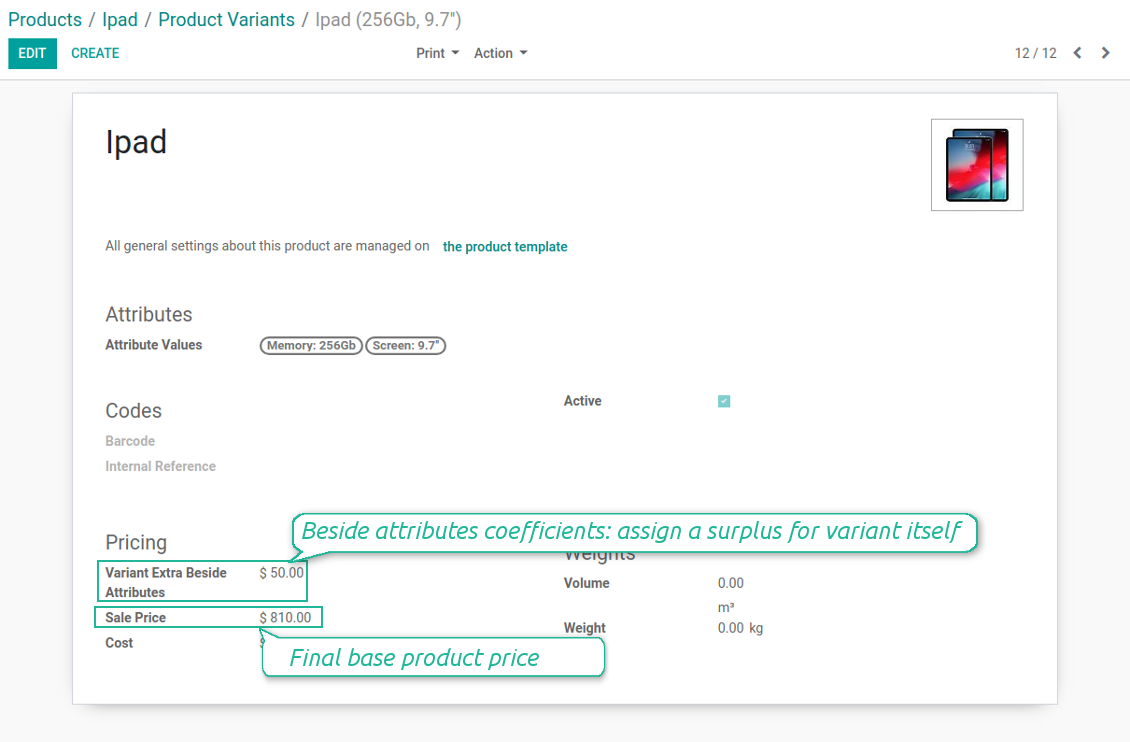This screenshot has width=1130, height=742.
Task: Click the Variant Extra value $ 50.00
Action: pos(282,573)
